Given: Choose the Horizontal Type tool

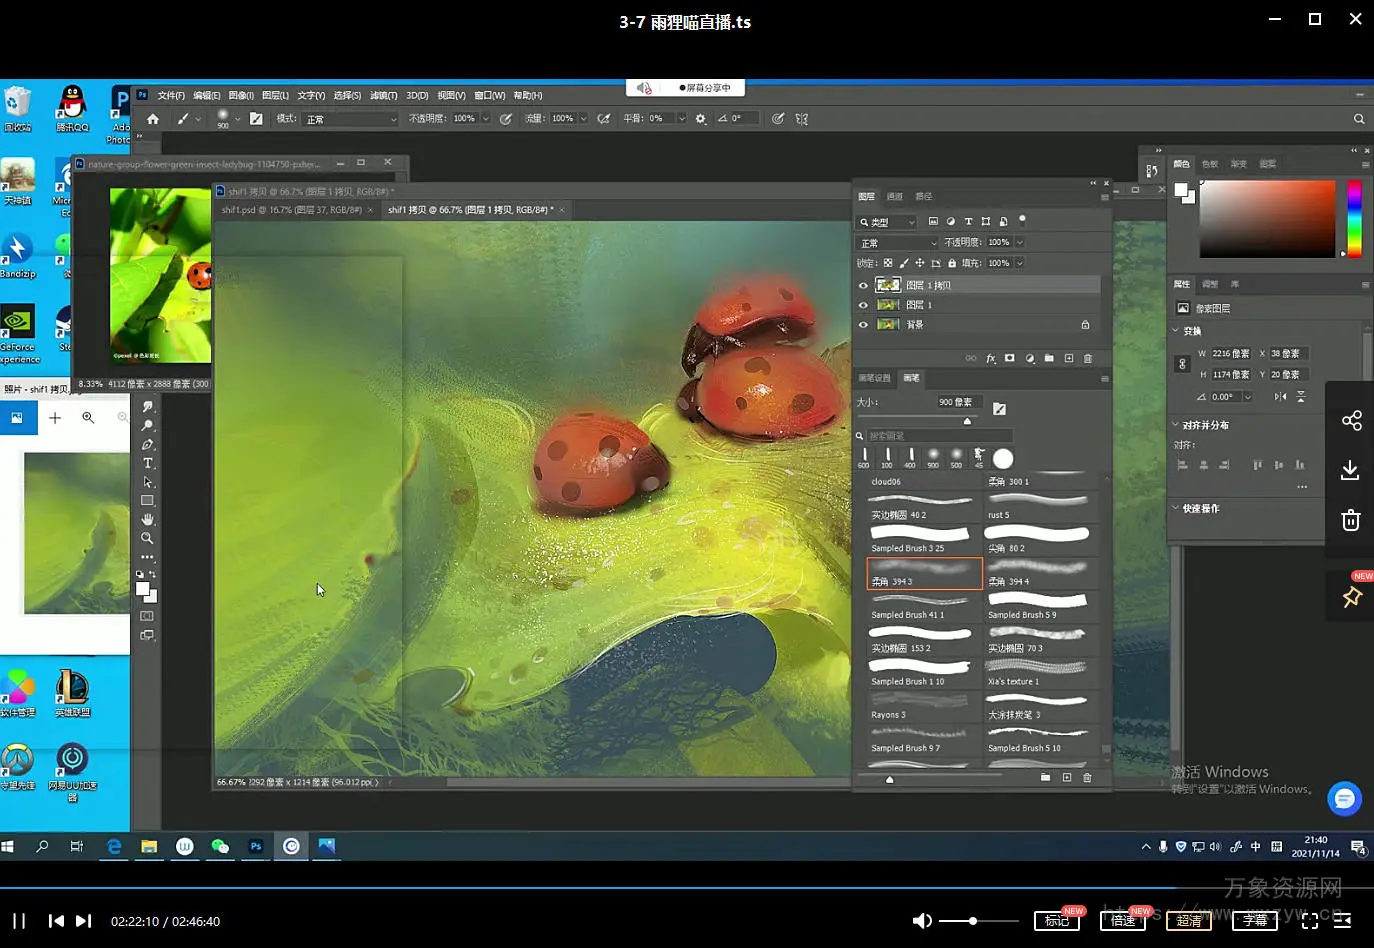Looking at the screenshot, I should [148, 463].
